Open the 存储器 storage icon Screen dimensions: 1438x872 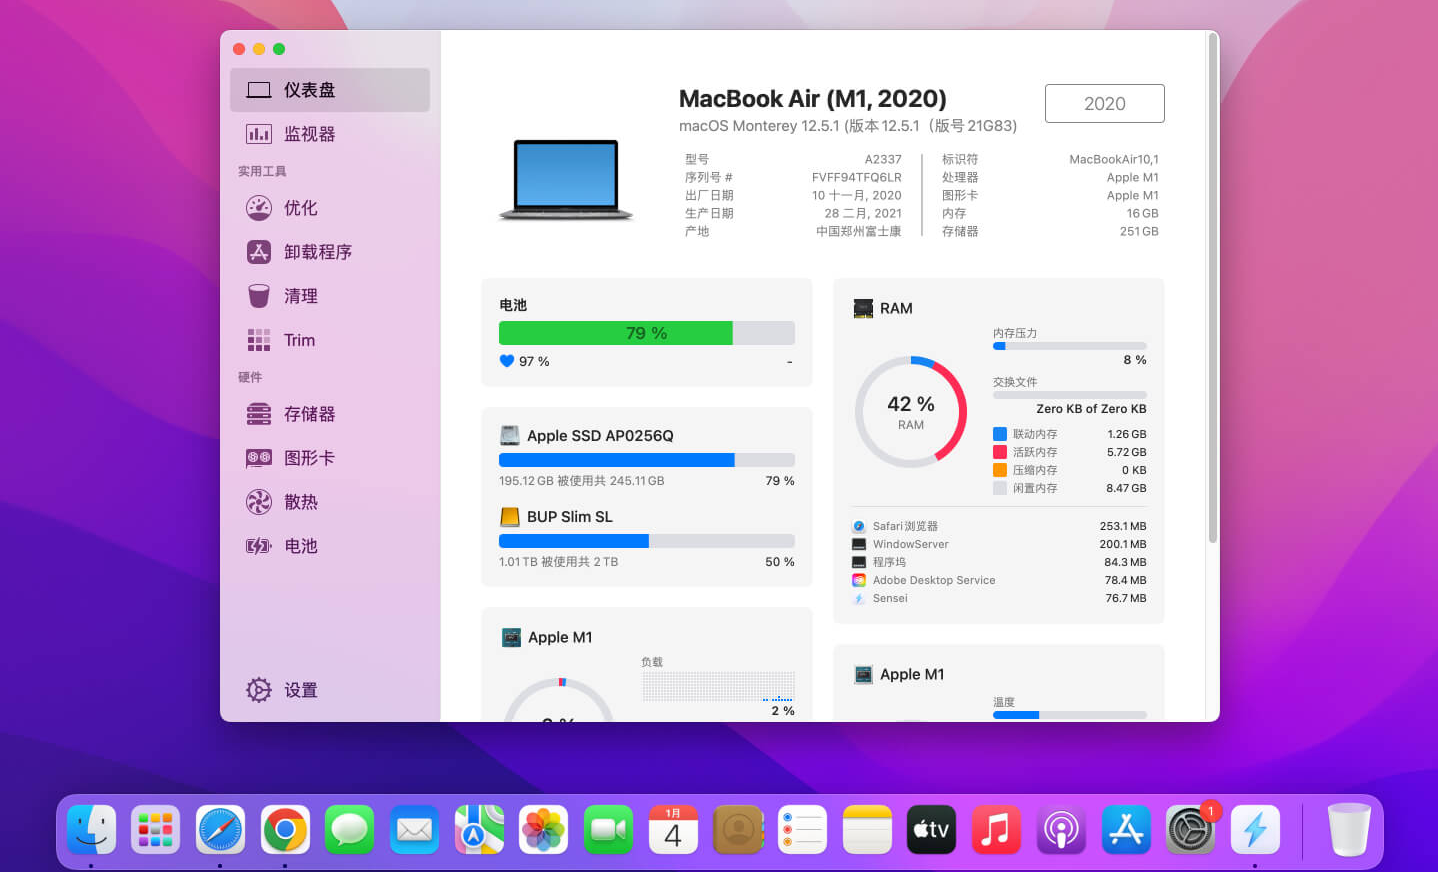click(259, 414)
